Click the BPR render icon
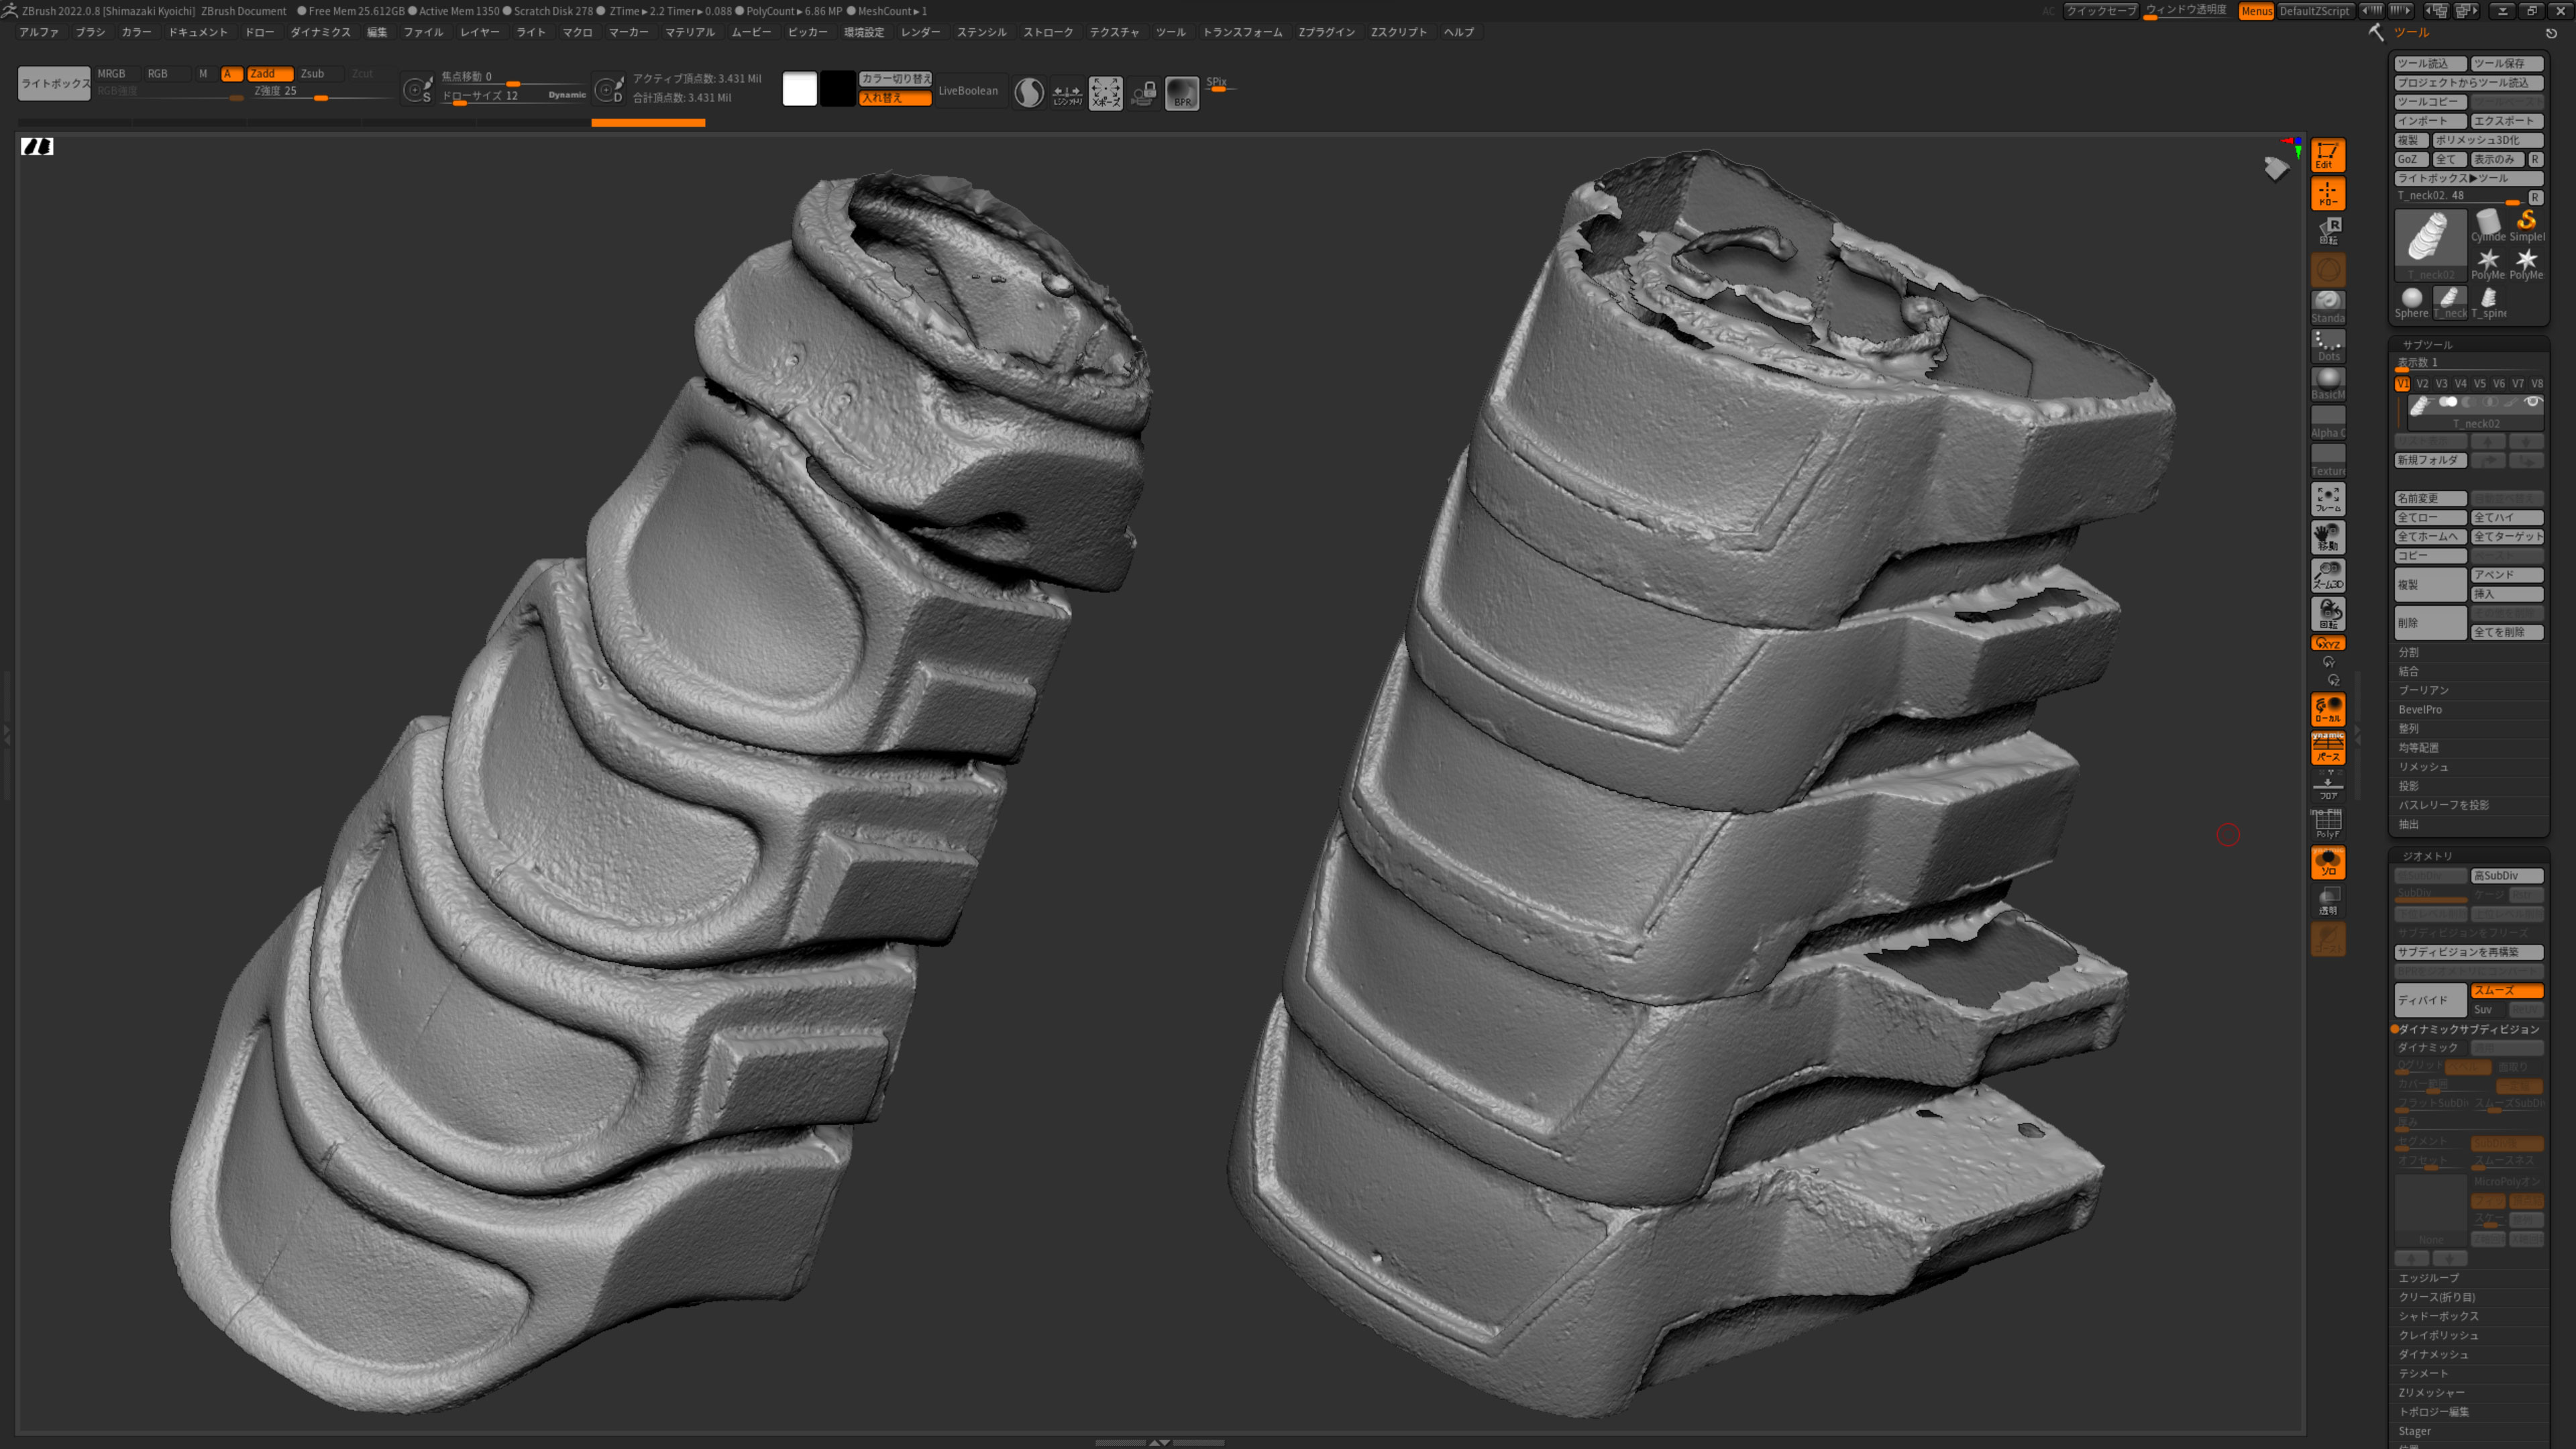 click(x=1181, y=93)
